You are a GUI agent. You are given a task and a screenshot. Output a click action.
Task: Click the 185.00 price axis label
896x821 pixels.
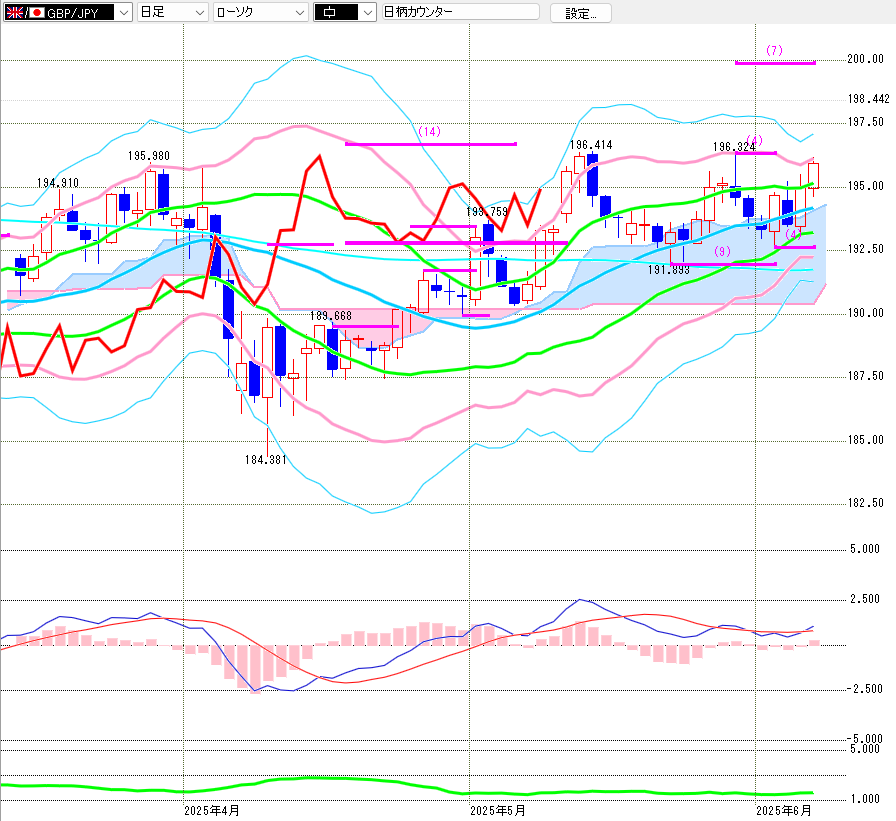coord(865,439)
